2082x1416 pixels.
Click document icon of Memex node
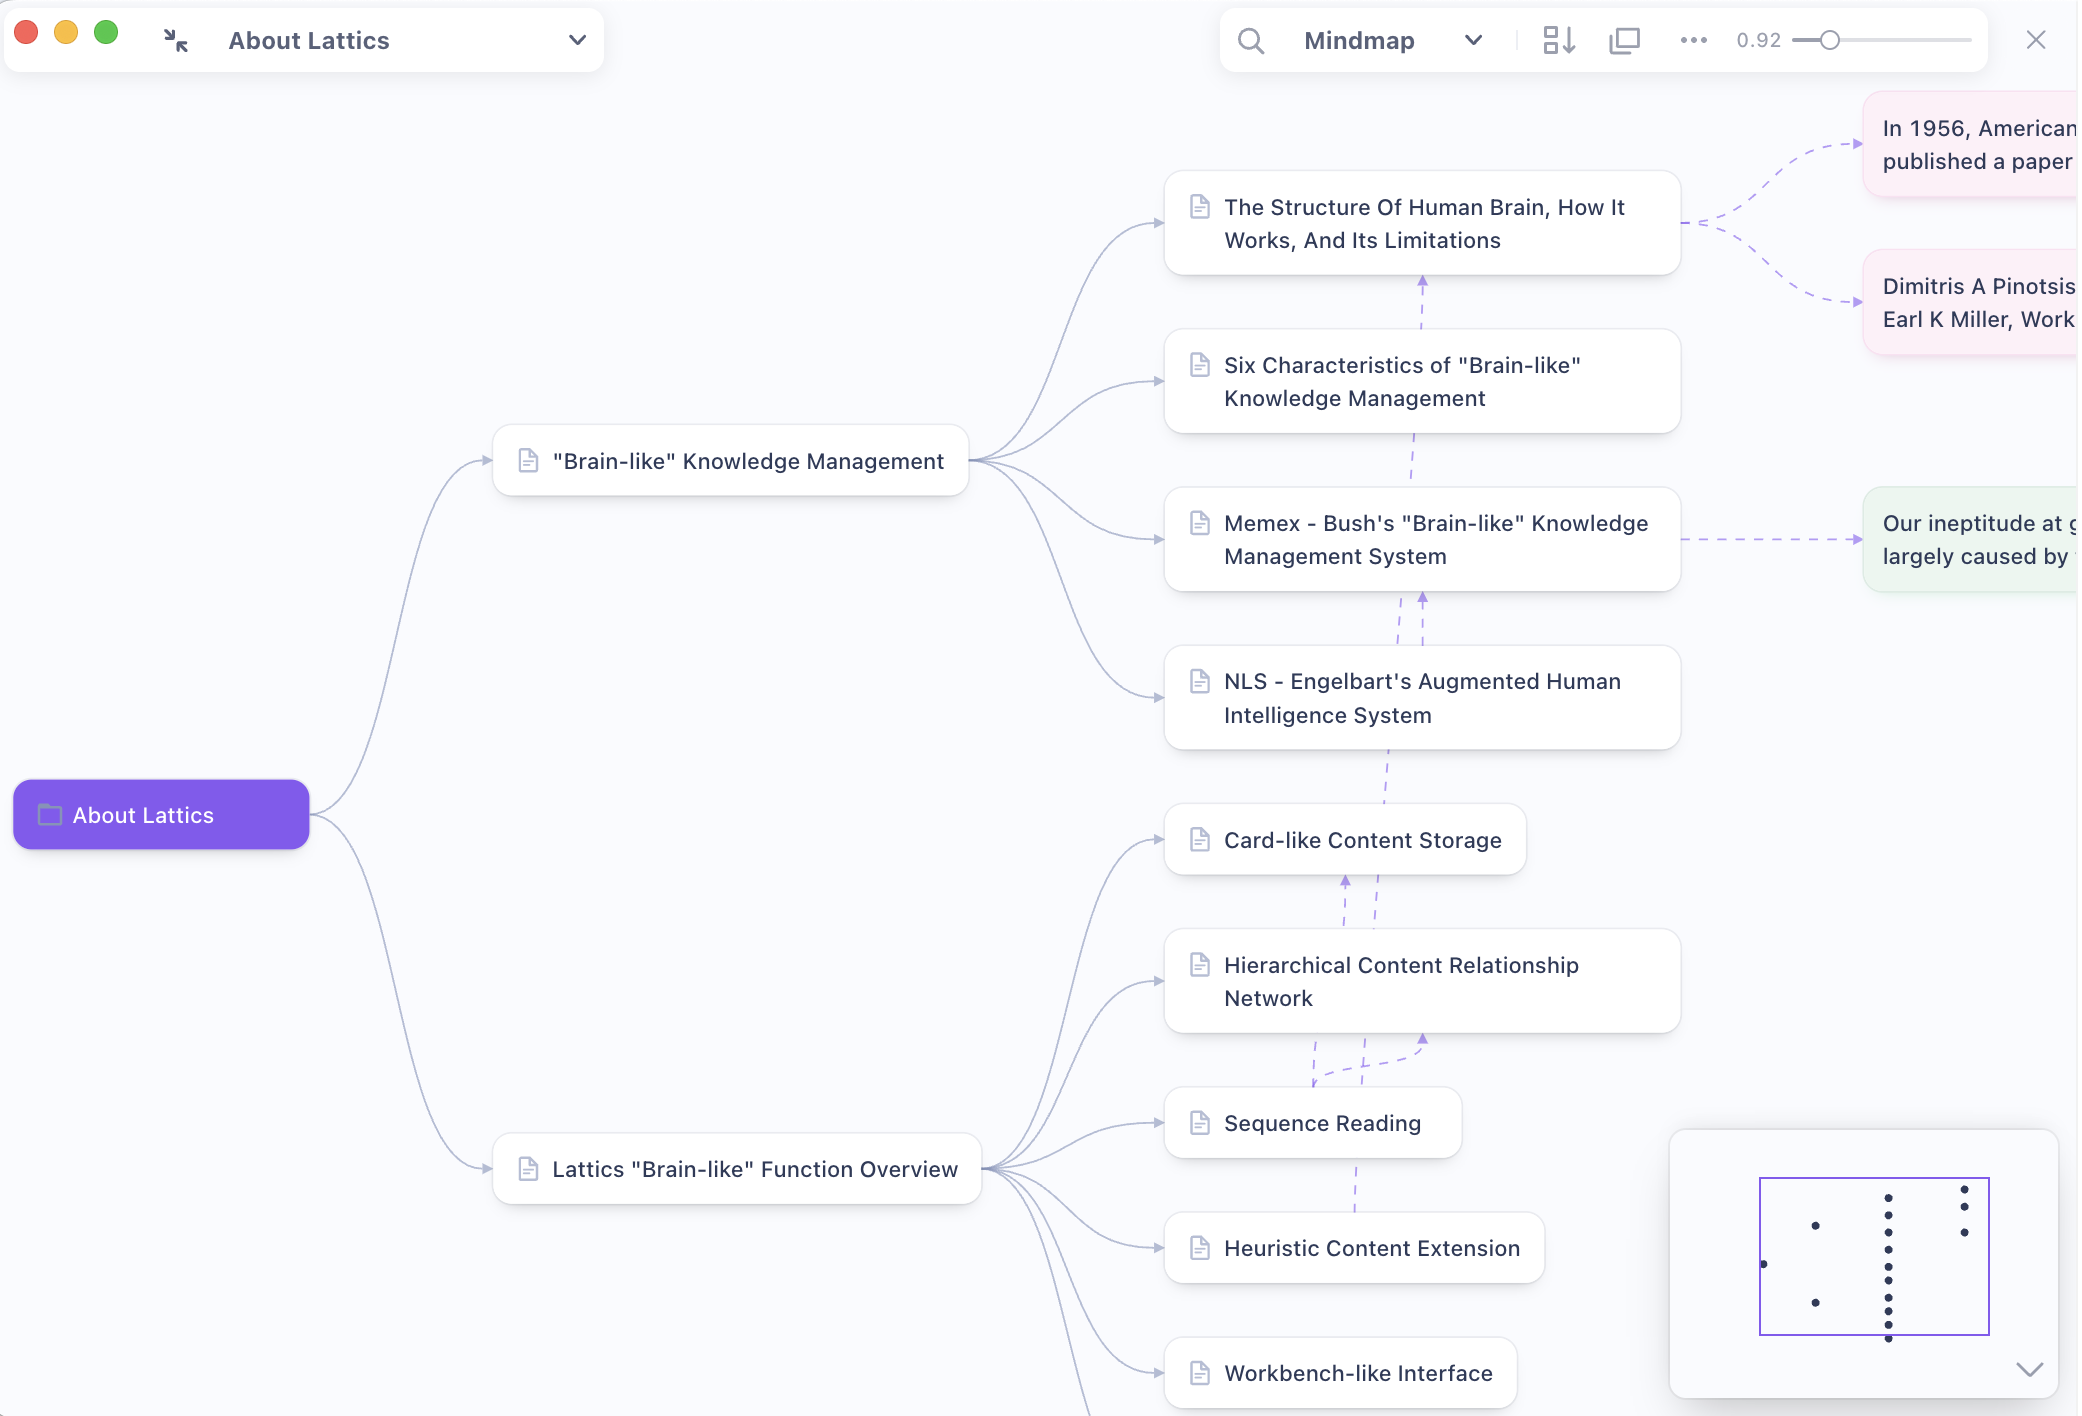1200,523
